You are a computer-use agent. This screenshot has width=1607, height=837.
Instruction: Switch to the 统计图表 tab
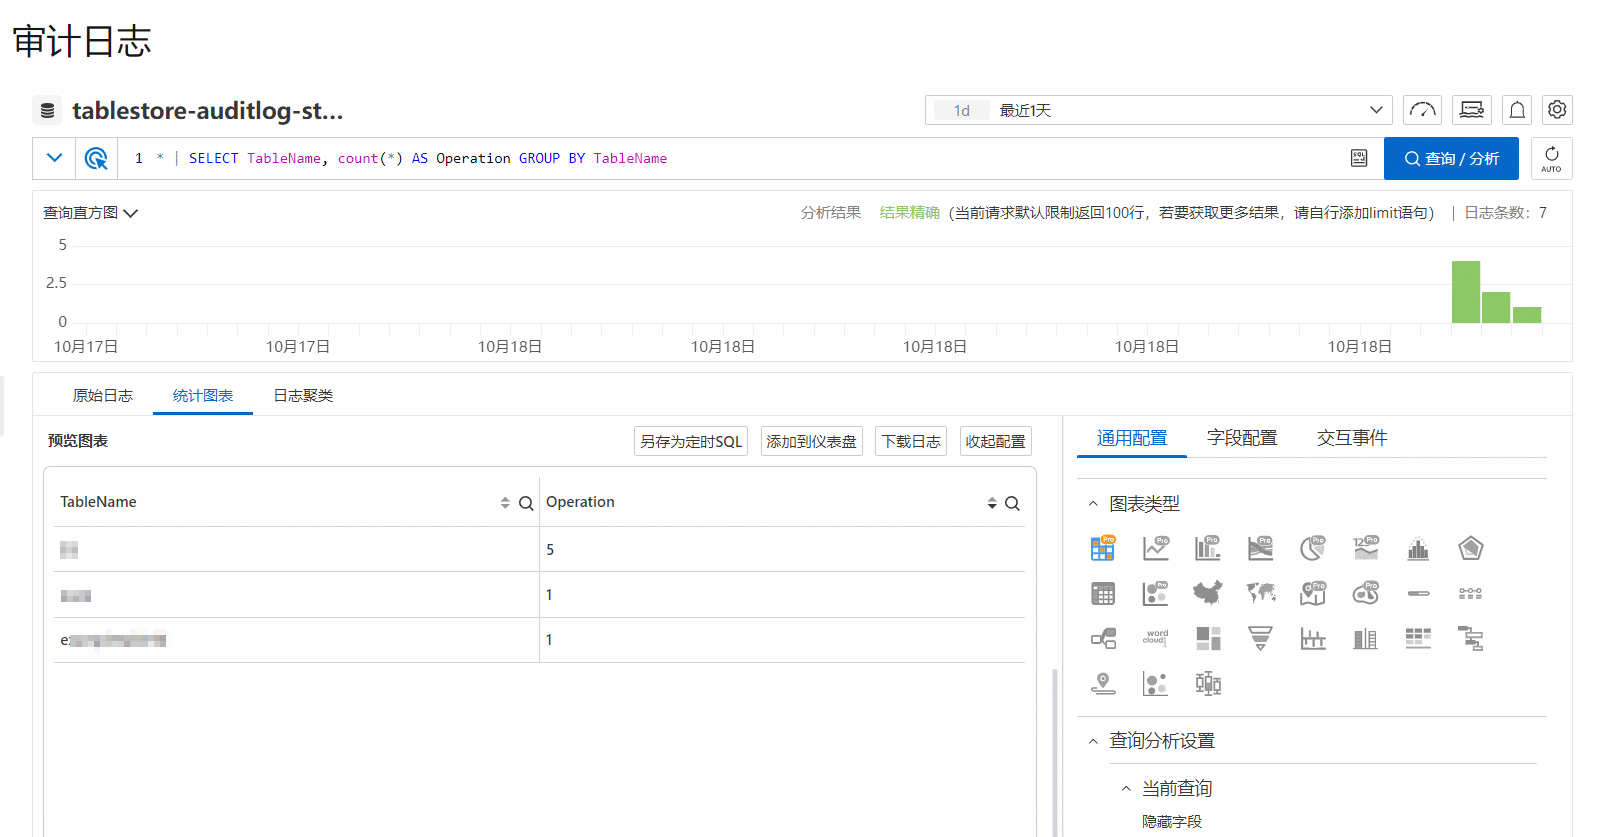click(203, 396)
